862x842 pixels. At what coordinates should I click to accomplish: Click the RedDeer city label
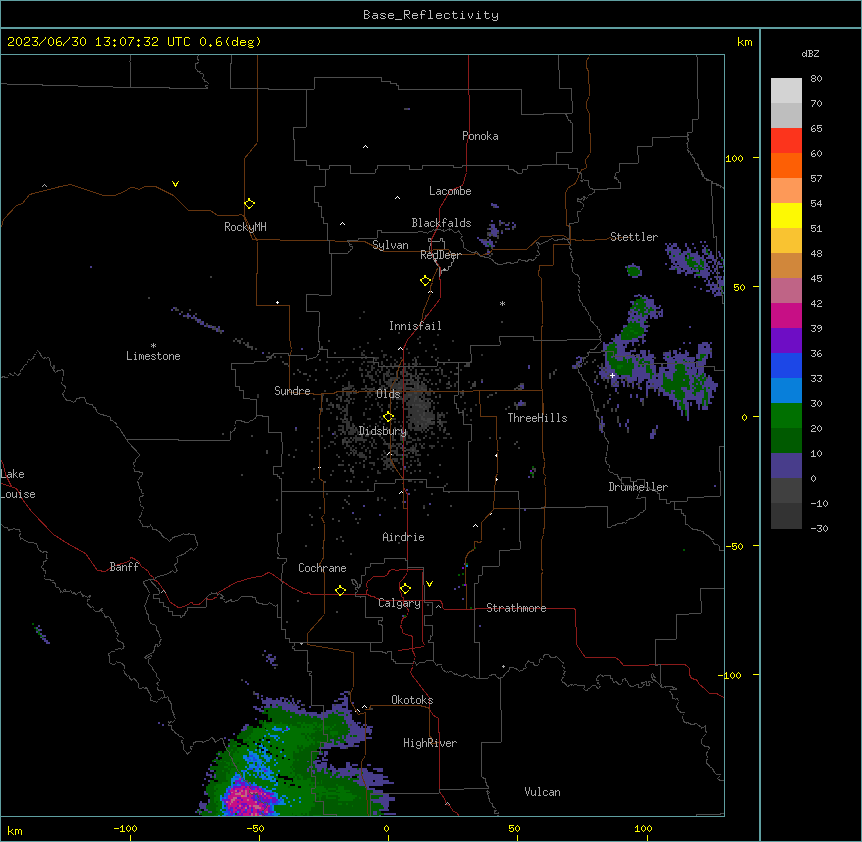pos(440,255)
